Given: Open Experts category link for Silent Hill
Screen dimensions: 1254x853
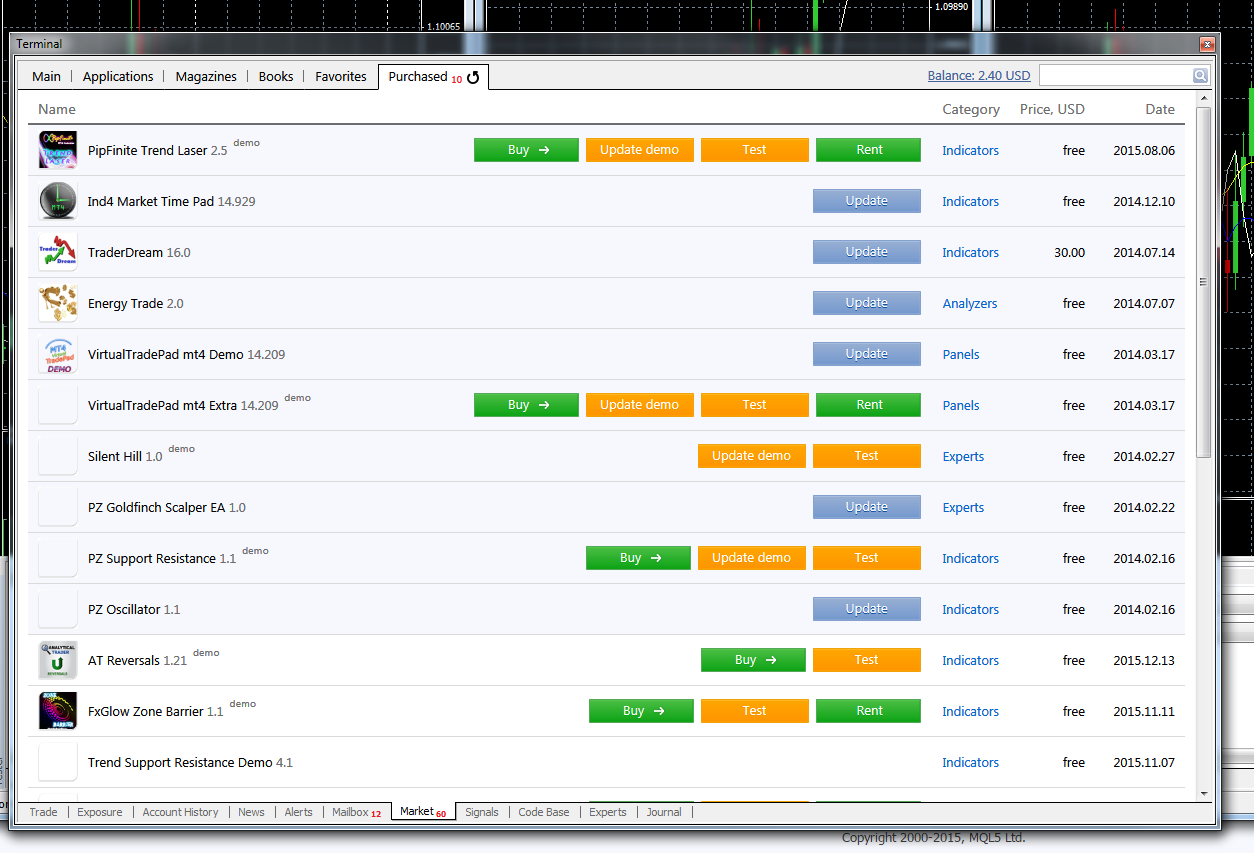Looking at the screenshot, I should click(x=963, y=457).
